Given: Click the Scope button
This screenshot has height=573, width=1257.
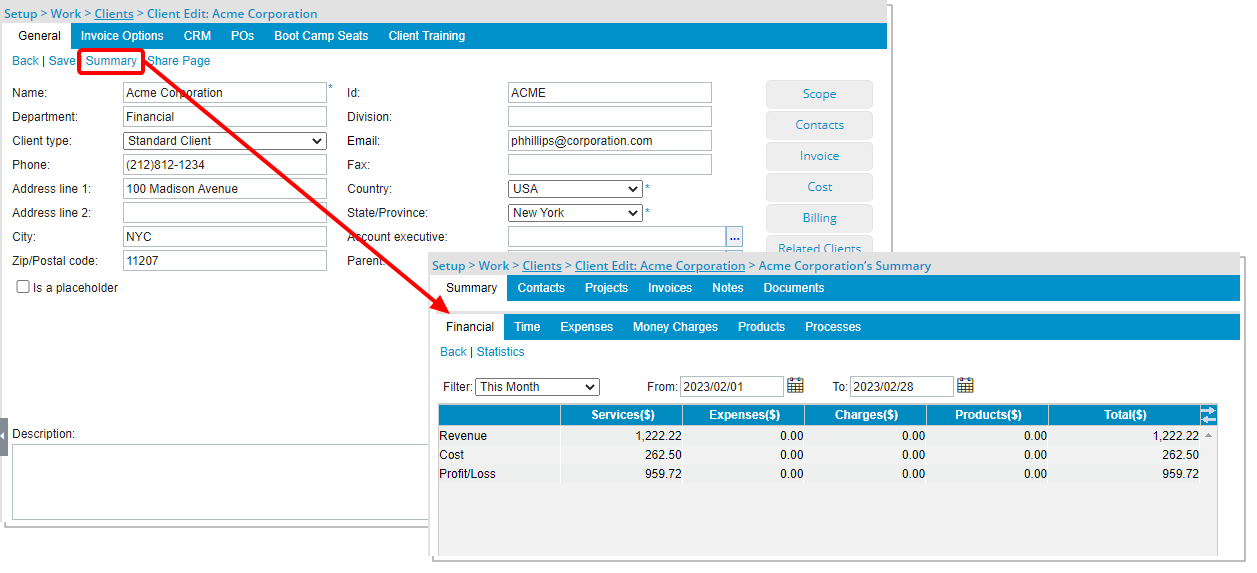Looking at the screenshot, I should (819, 94).
